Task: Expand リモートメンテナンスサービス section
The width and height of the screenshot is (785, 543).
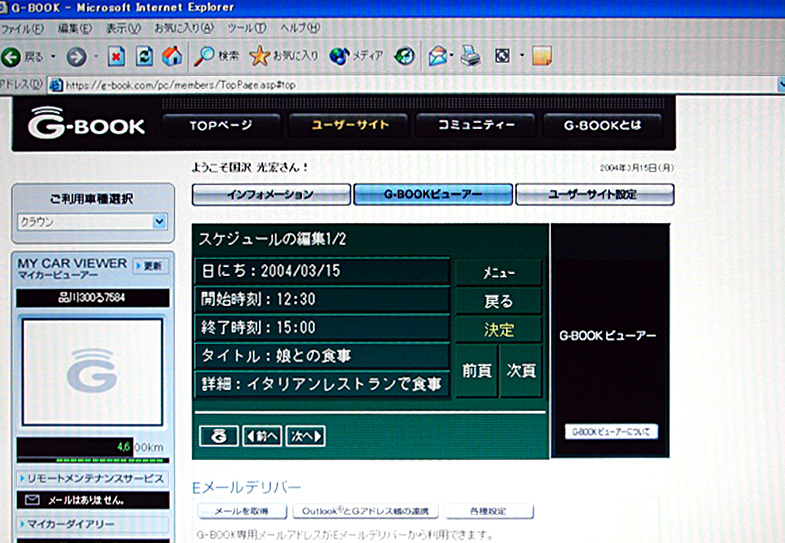Action: click(x=93, y=478)
